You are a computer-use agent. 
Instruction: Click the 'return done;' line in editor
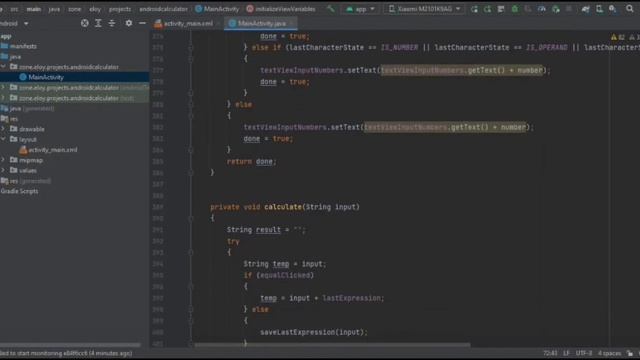click(251, 162)
